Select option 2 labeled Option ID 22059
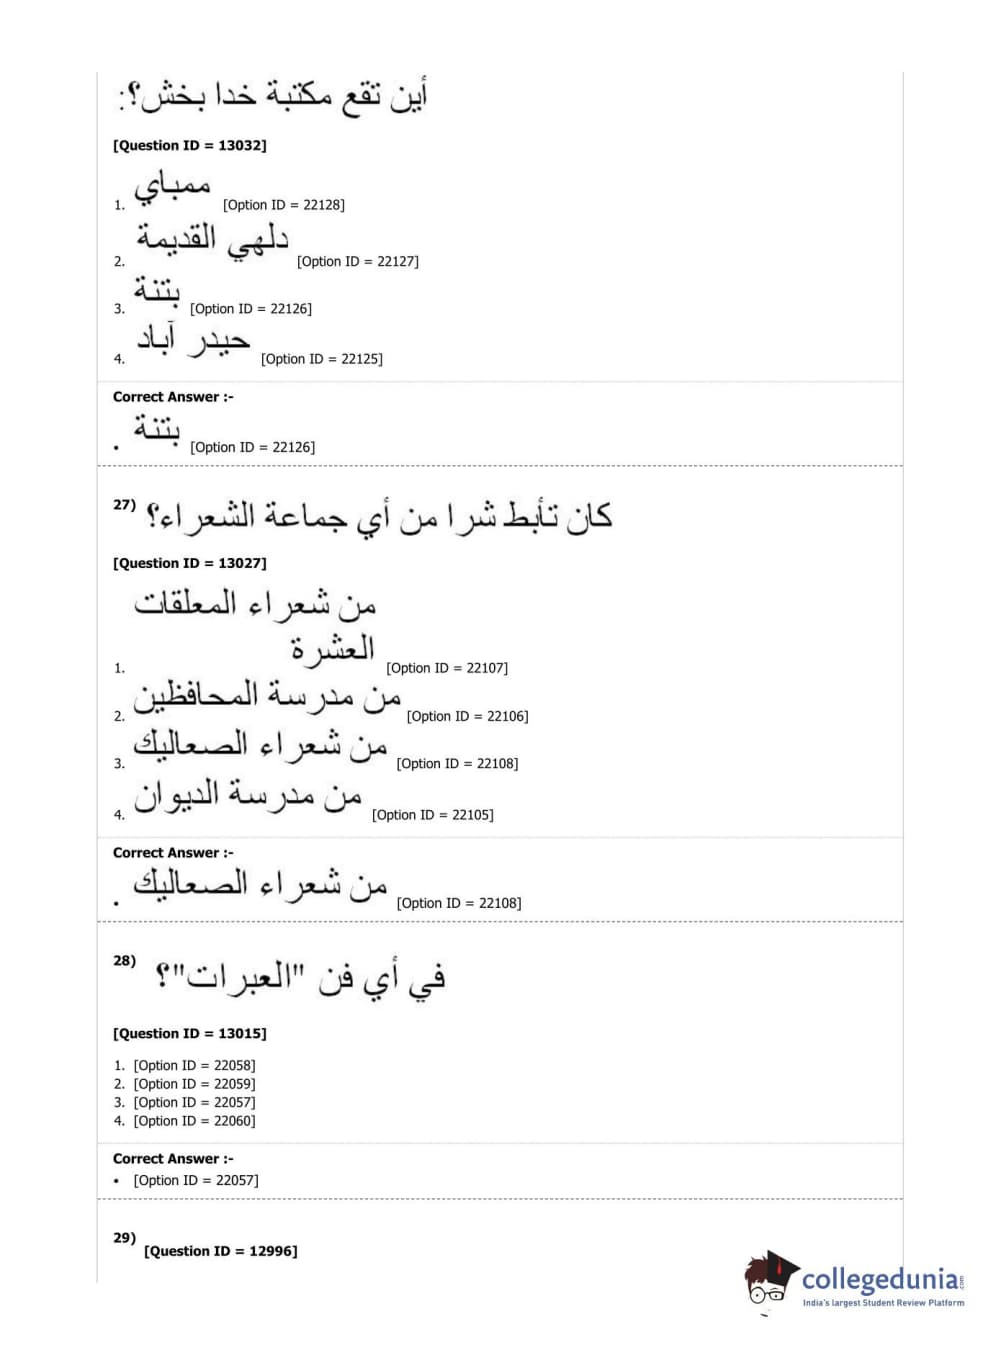This screenshot has height=1355, width=1001. tap(194, 1084)
